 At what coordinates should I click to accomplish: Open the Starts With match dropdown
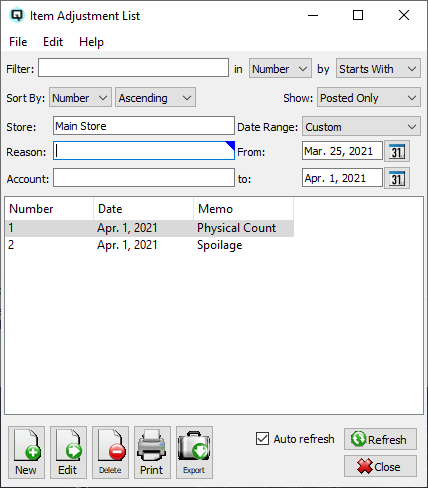coord(378,69)
